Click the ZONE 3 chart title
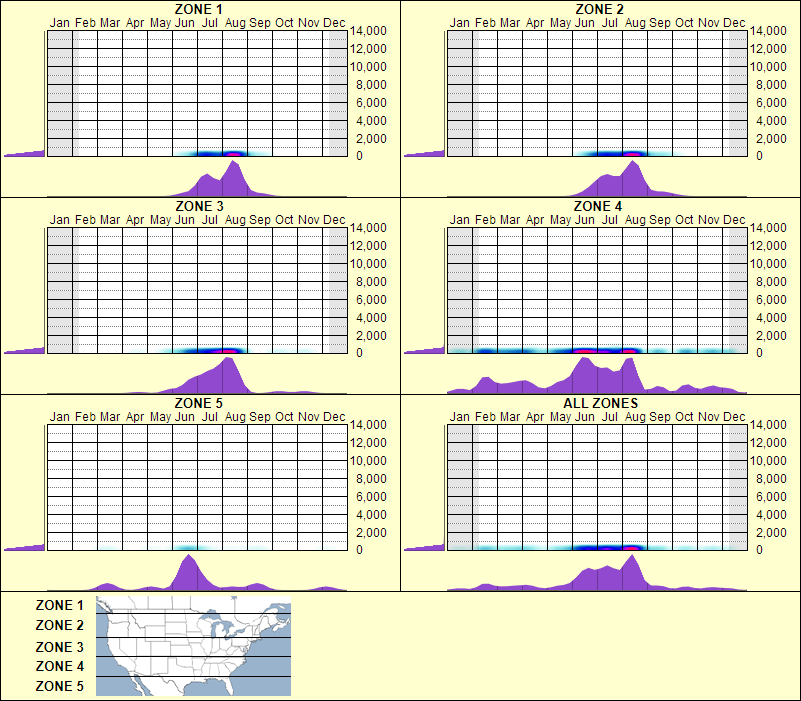This screenshot has height=701, width=801. tap(197, 204)
